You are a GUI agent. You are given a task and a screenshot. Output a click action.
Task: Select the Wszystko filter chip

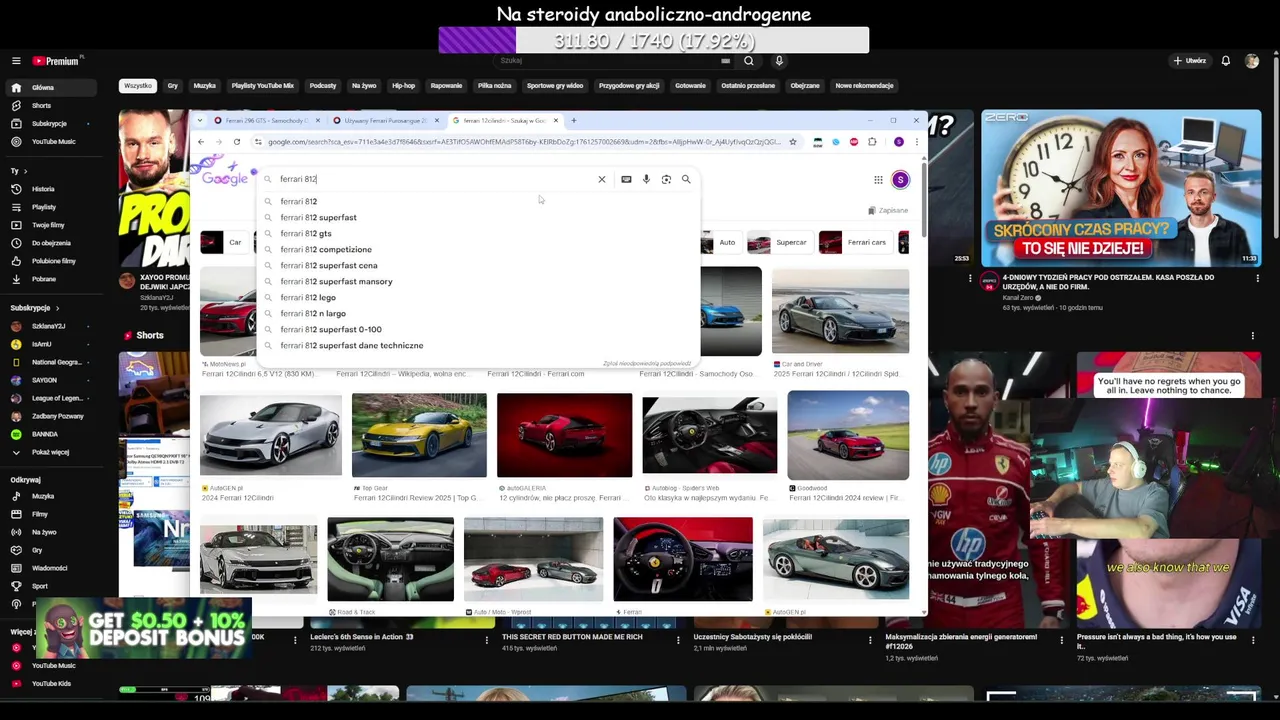click(x=138, y=86)
